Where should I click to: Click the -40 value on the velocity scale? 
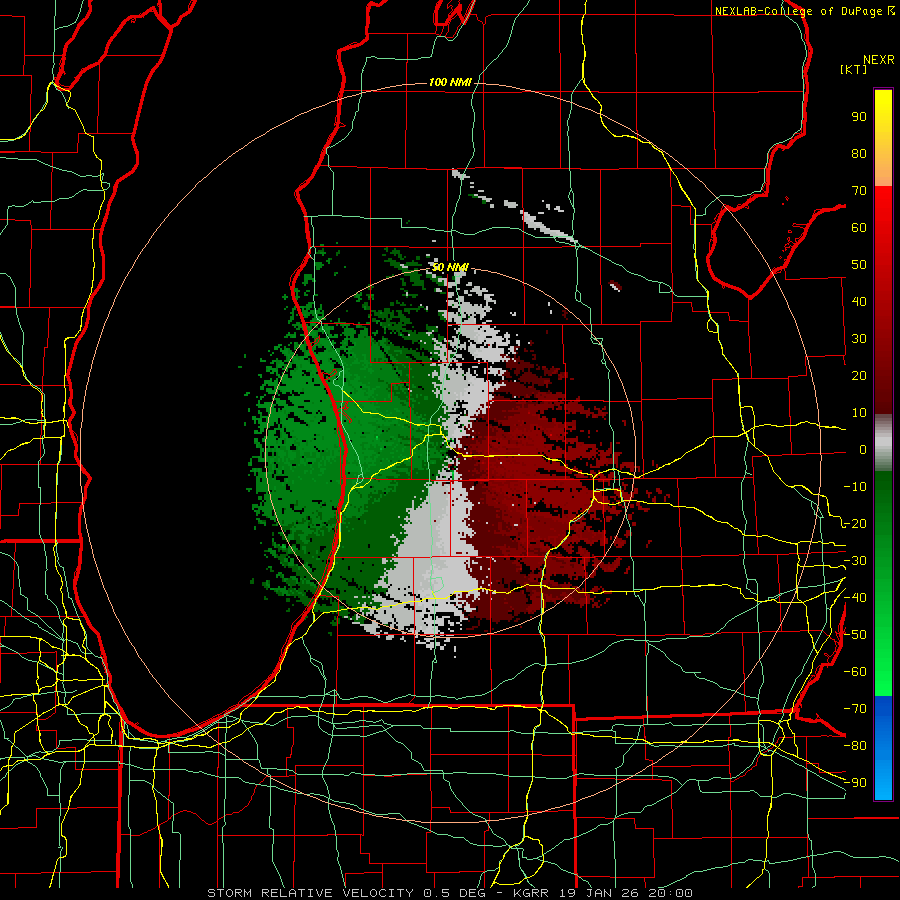pos(855,598)
